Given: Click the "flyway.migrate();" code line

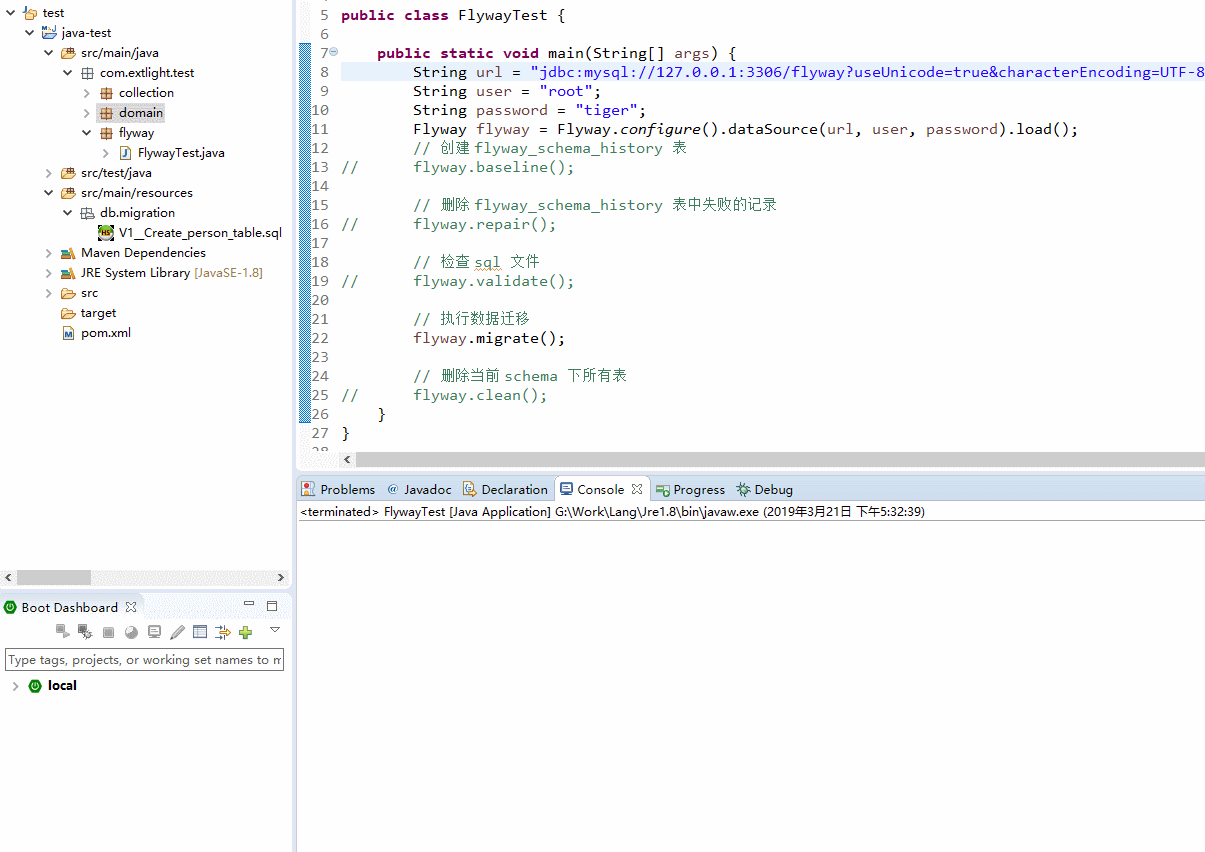Looking at the screenshot, I should tap(489, 338).
